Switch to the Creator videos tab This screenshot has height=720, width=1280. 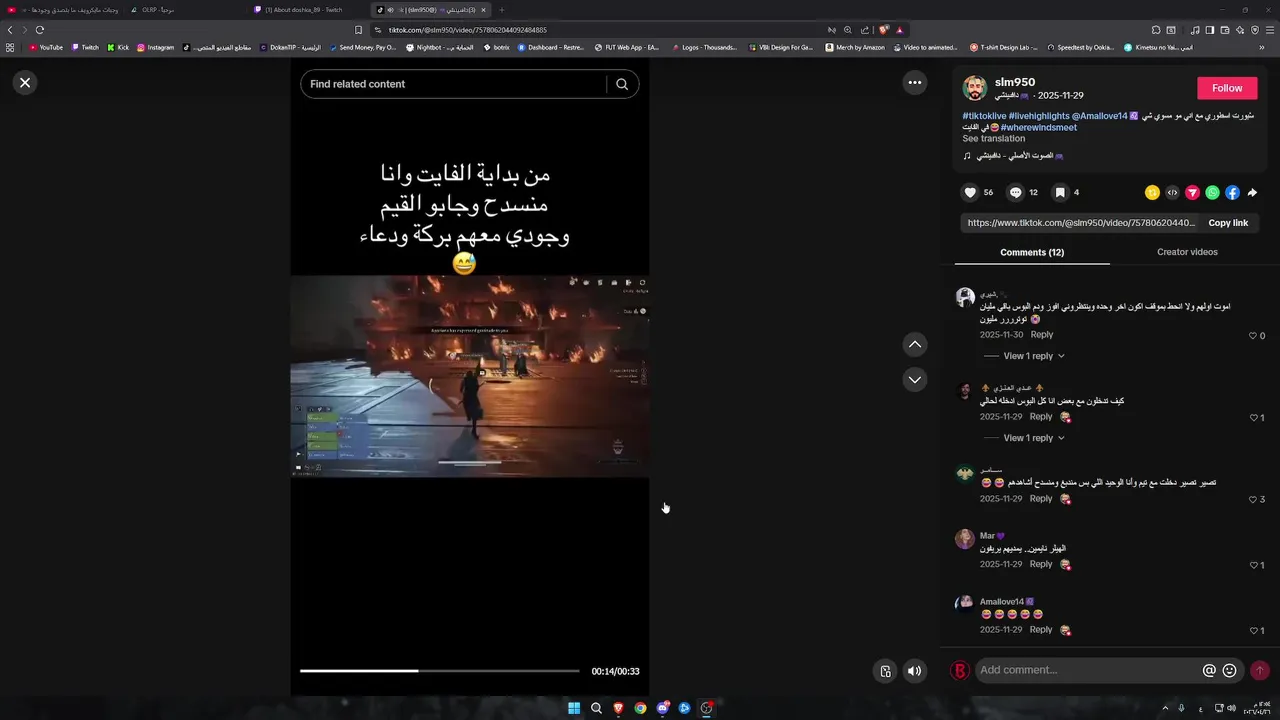point(1187,252)
